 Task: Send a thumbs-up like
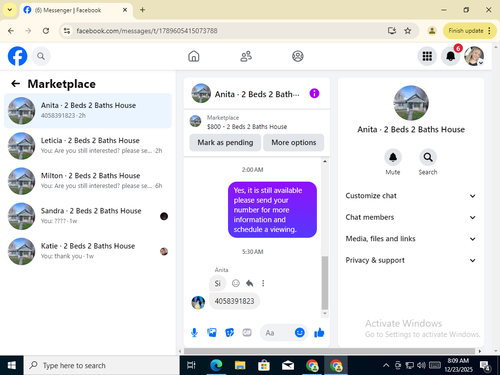coord(319,333)
